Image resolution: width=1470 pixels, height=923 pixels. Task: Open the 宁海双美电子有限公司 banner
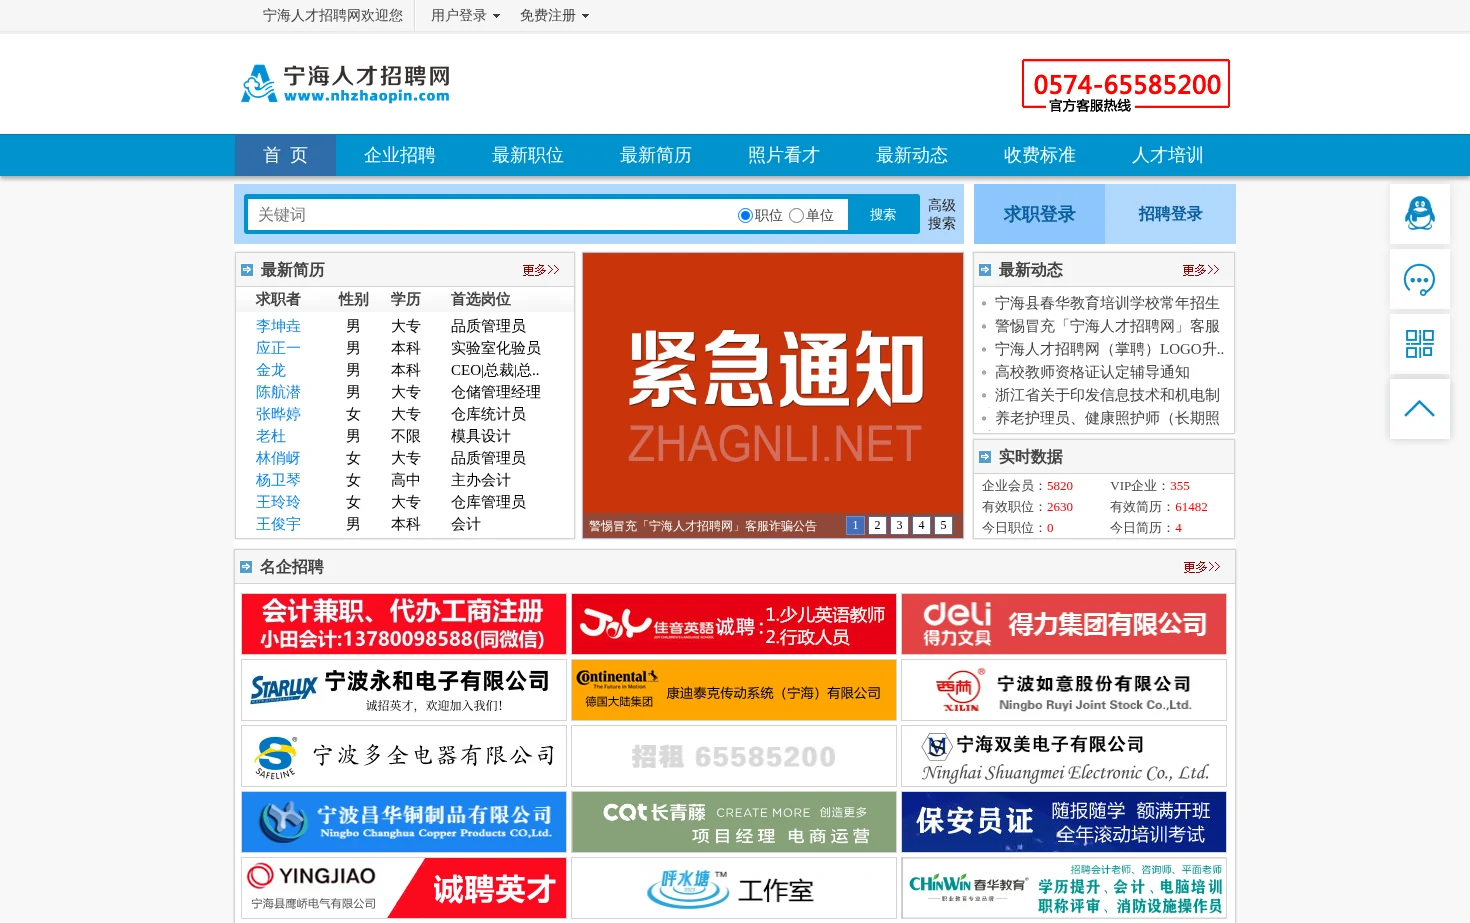point(1064,756)
